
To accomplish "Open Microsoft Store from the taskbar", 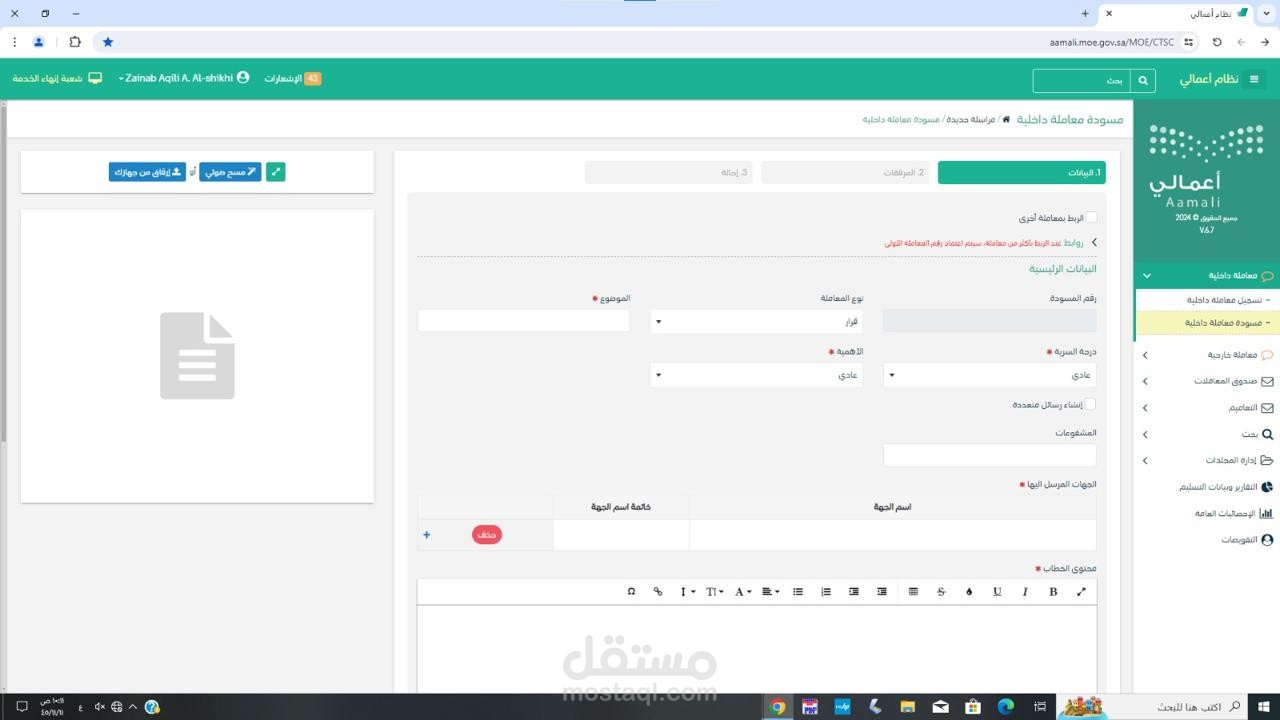I will [973, 707].
